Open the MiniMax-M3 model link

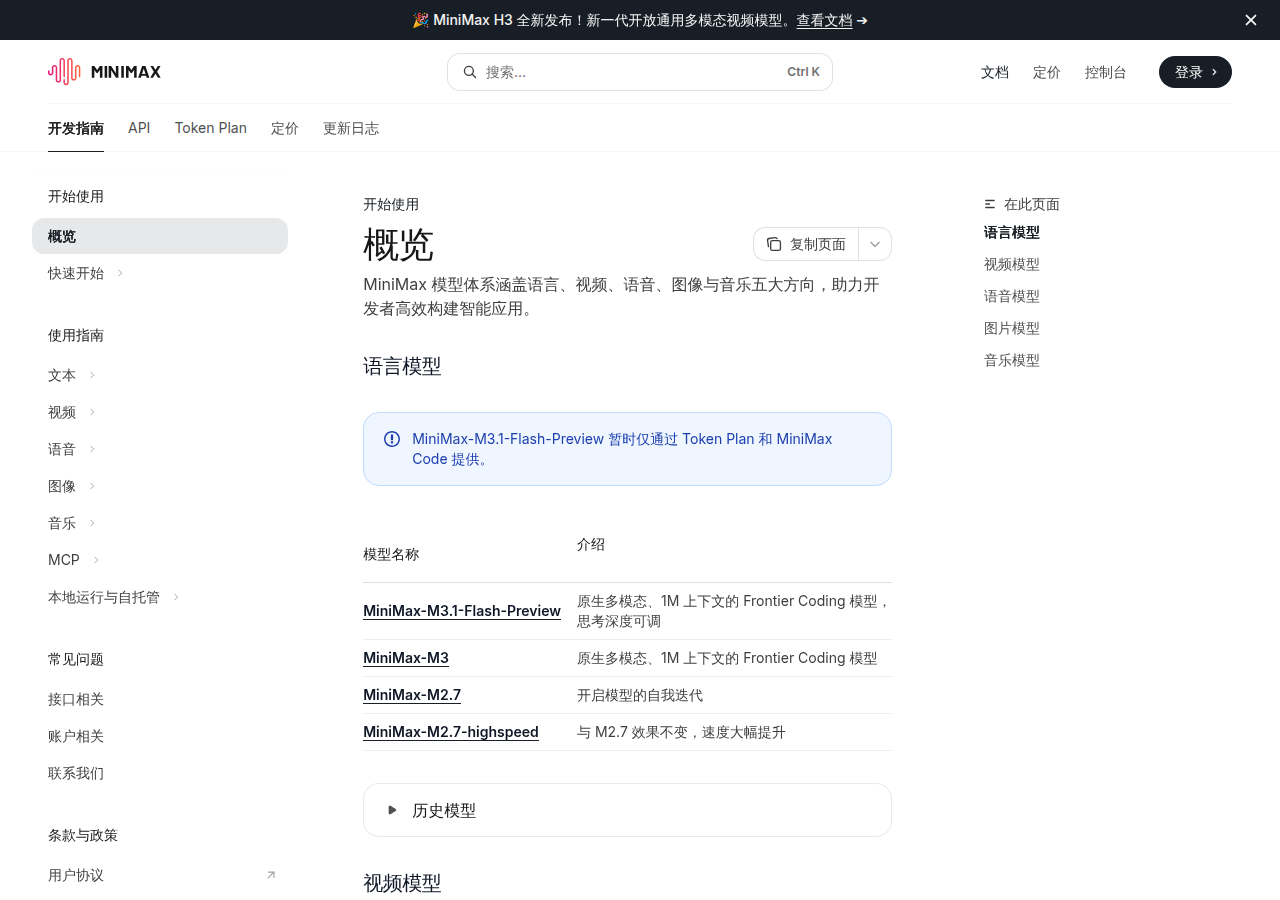[x=406, y=658]
